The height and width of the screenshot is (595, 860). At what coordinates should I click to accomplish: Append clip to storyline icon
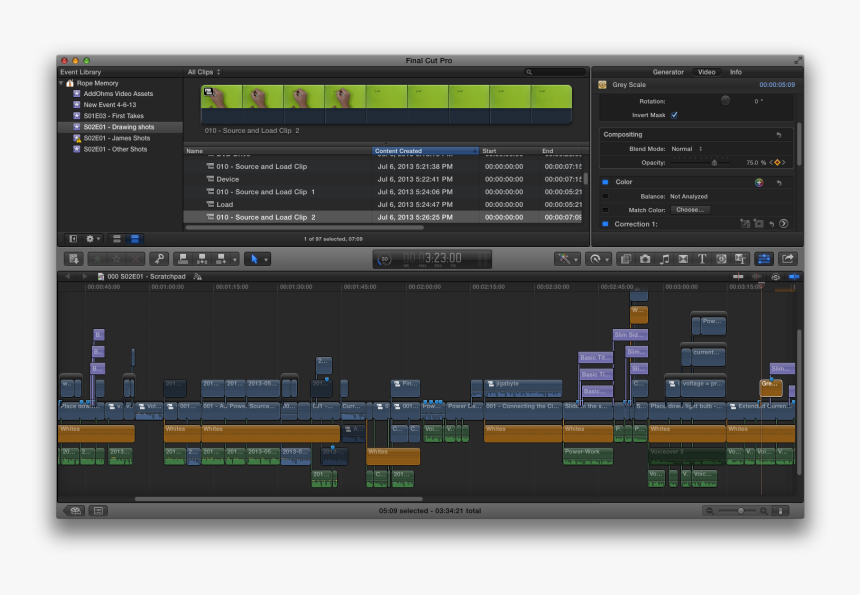[x=220, y=259]
